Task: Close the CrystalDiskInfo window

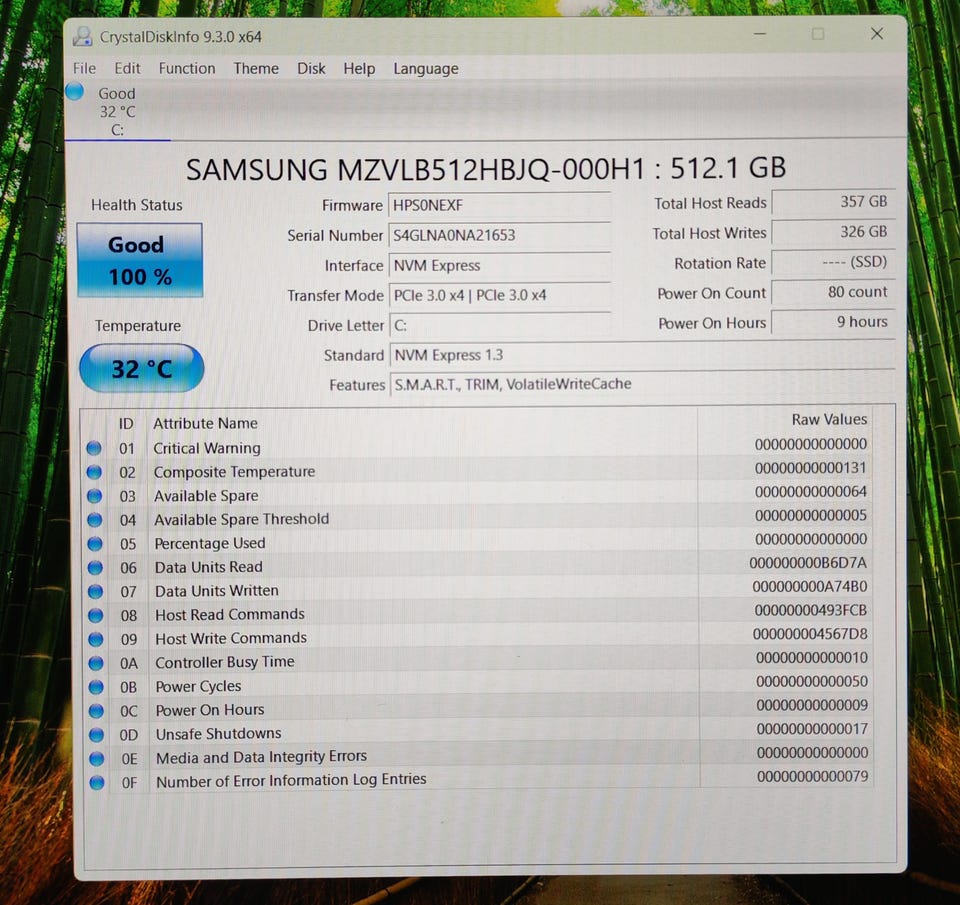Action: (877, 34)
